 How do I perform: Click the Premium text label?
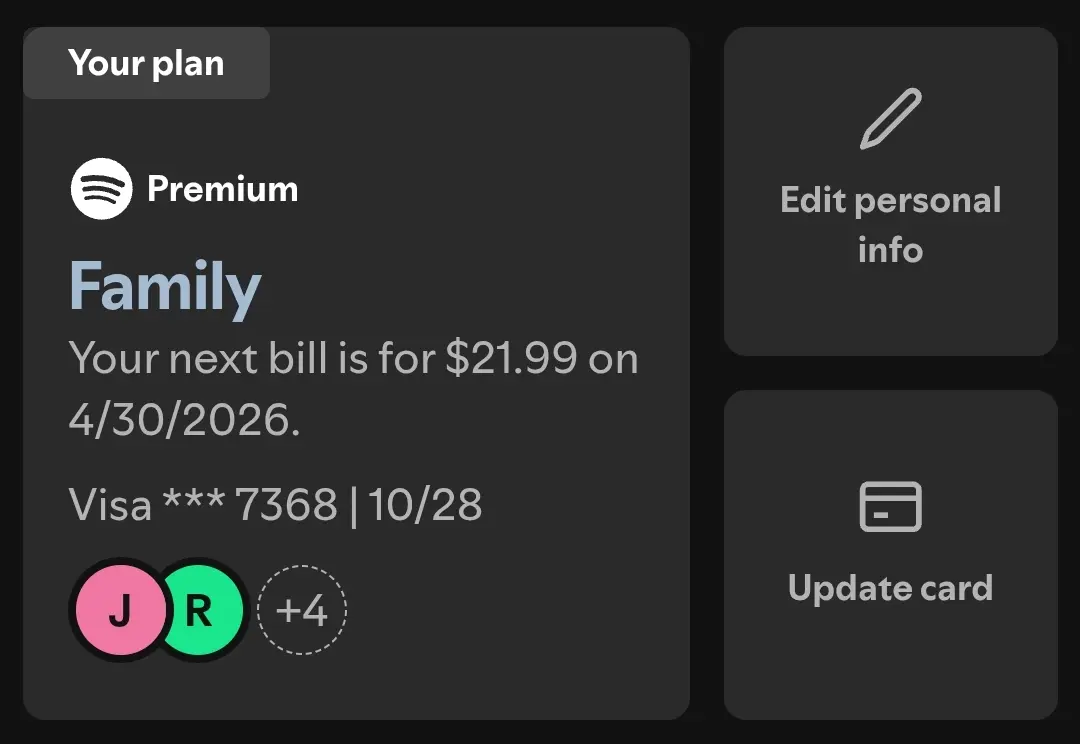click(222, 189)
